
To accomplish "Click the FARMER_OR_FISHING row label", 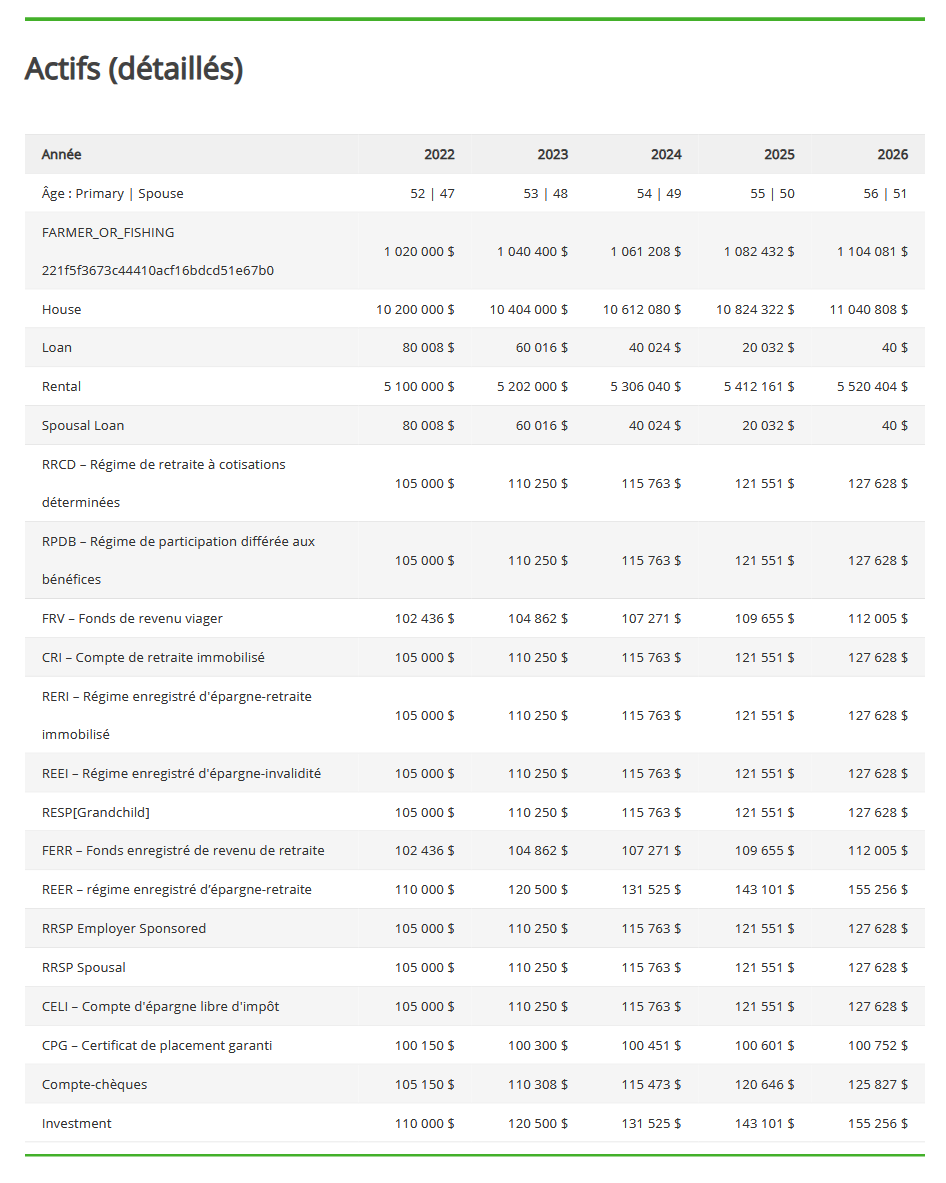I will (x=108, y=232).
